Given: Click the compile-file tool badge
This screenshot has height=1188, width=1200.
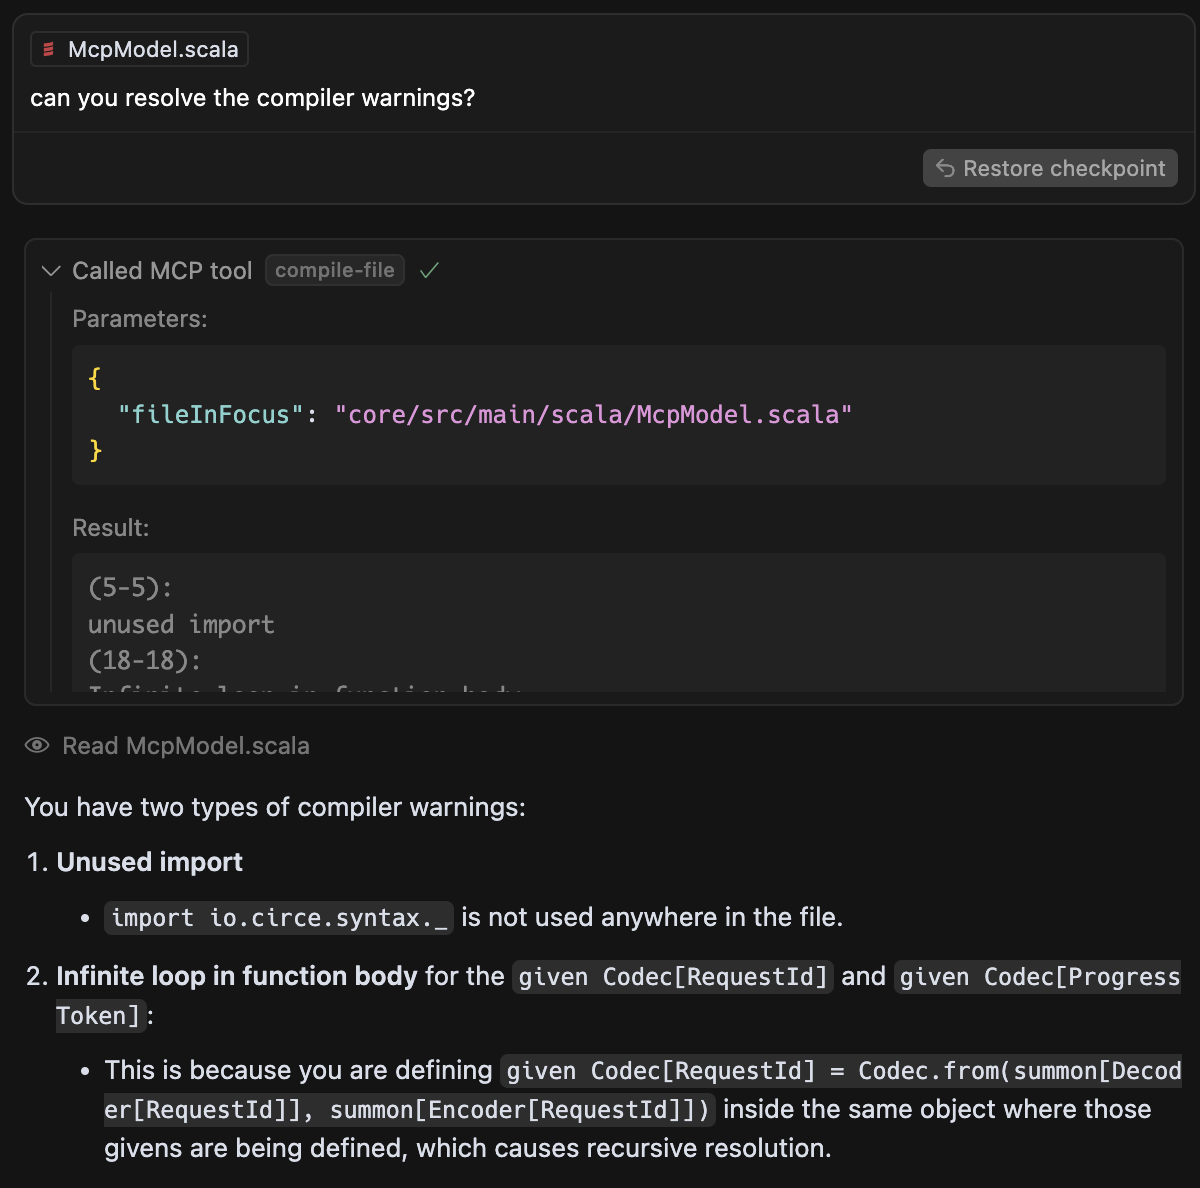Looking at the screenshot, I should (x=335, y=270).
